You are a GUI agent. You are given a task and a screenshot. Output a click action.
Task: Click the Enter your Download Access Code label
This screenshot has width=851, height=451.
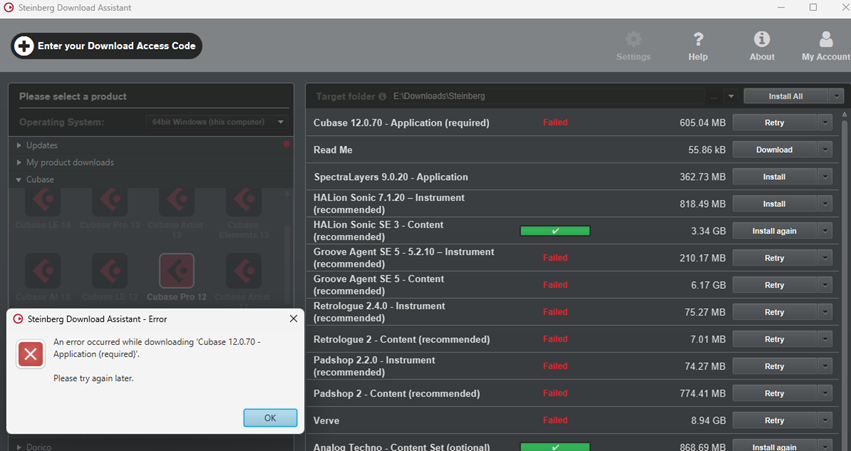117,46
